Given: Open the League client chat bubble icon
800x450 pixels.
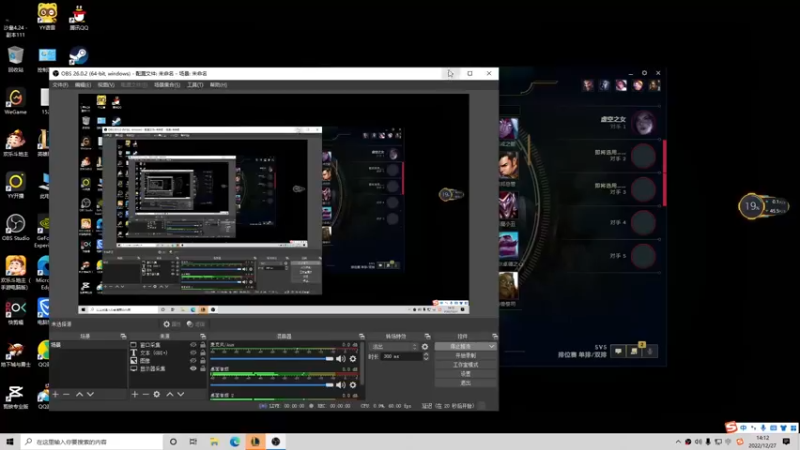Looking at the screenshot, I should pyautogui.click(x=618, y=351).
